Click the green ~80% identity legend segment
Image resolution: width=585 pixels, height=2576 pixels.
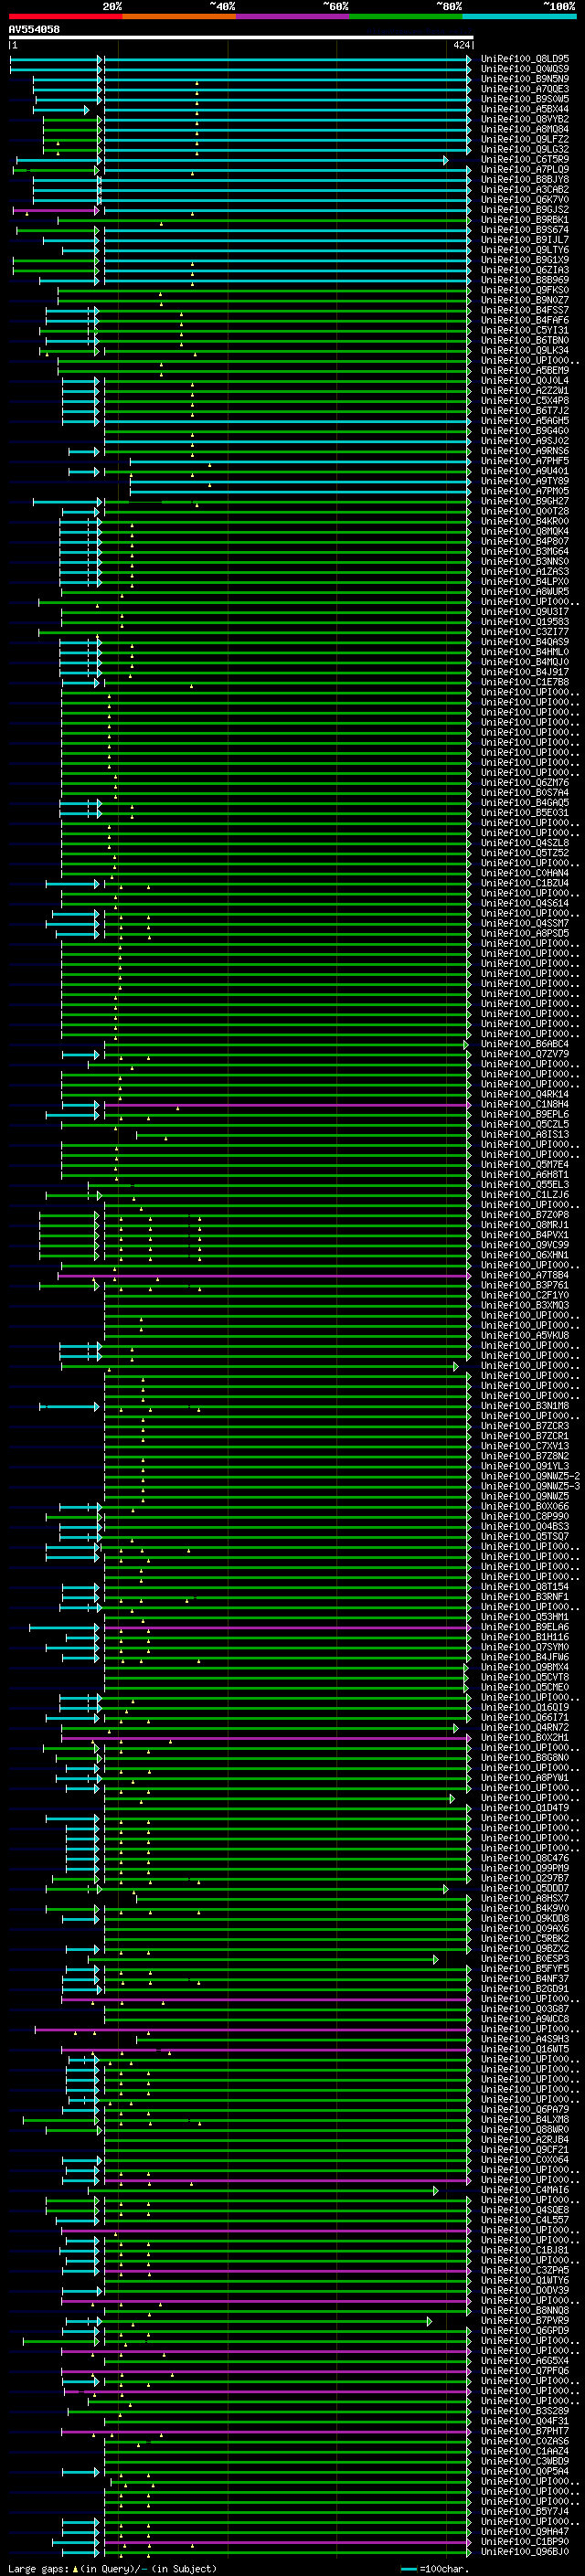pyautogui.click(x=406, y=17)
